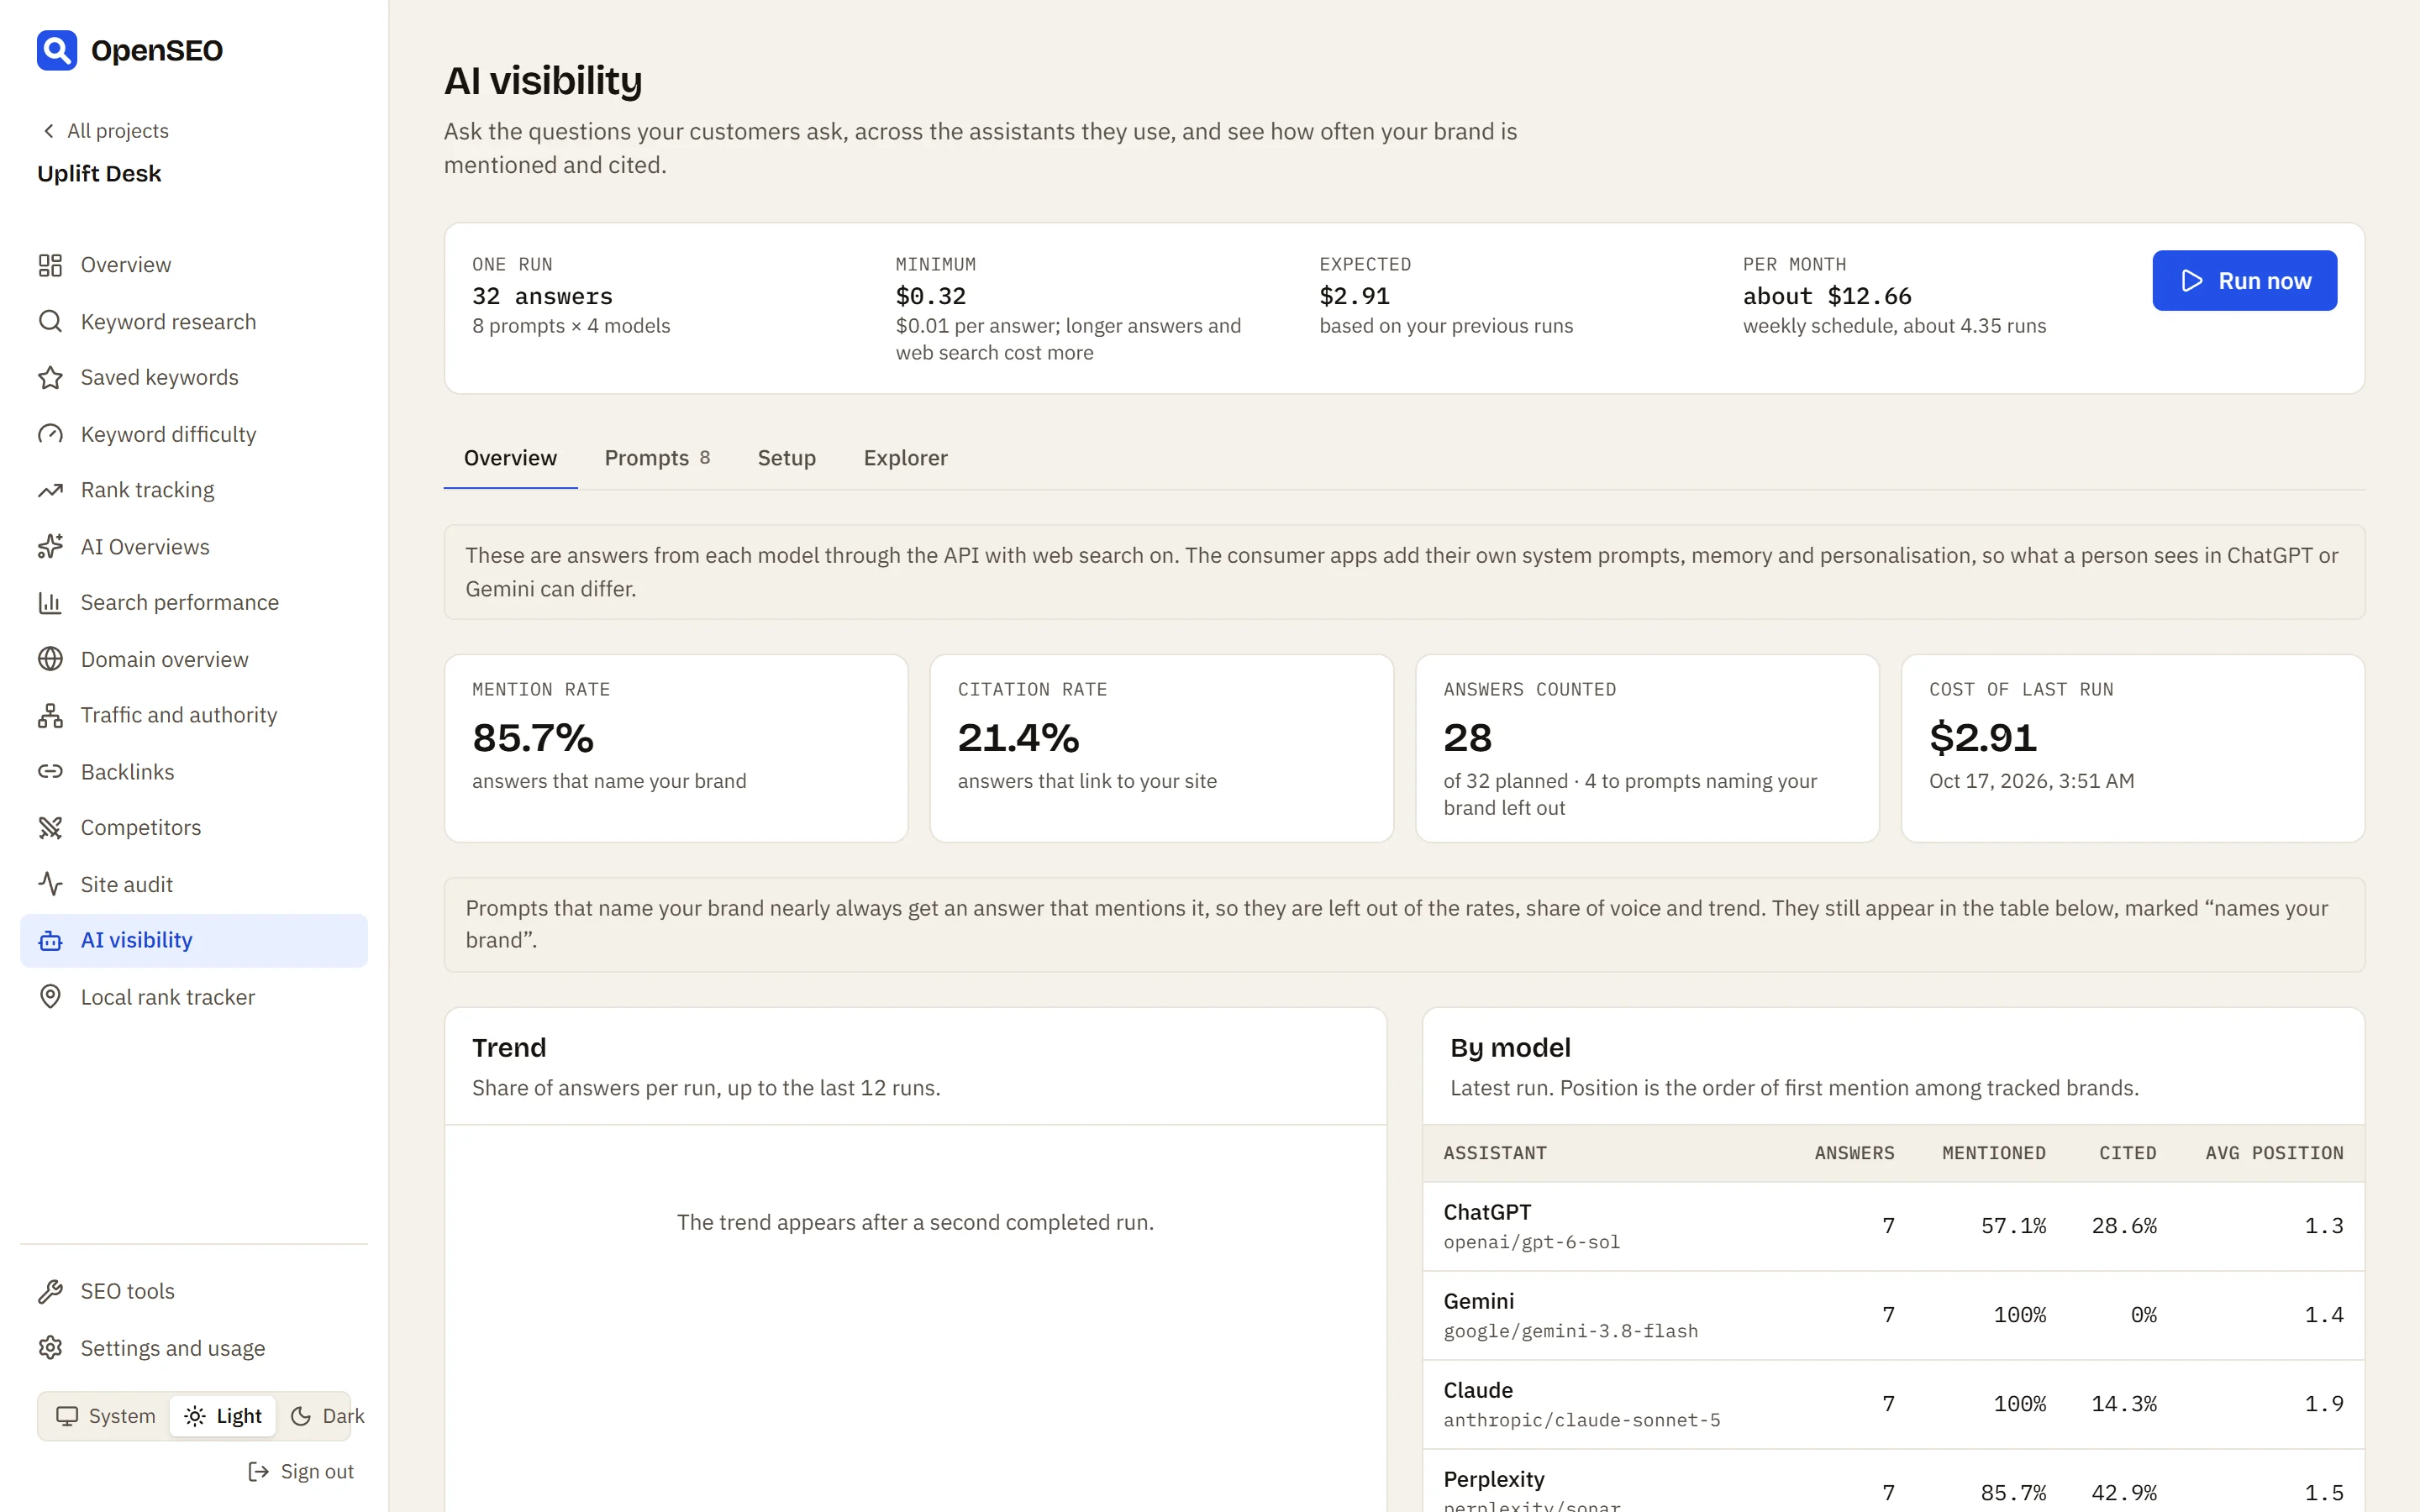Click the Site audit pulse icon
2420x1512 pixels.
[x=50, y=884]
